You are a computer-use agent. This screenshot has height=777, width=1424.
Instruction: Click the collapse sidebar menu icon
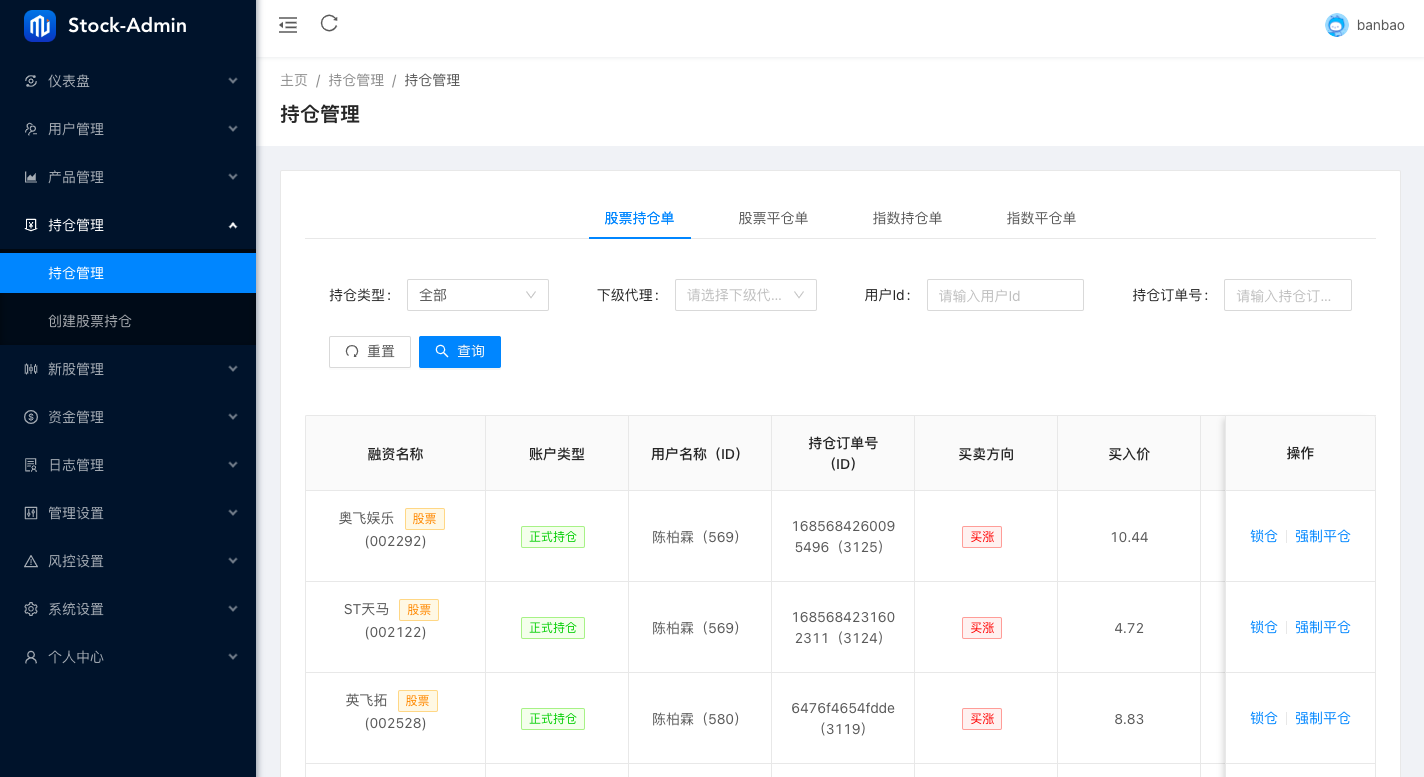(288, 25)
